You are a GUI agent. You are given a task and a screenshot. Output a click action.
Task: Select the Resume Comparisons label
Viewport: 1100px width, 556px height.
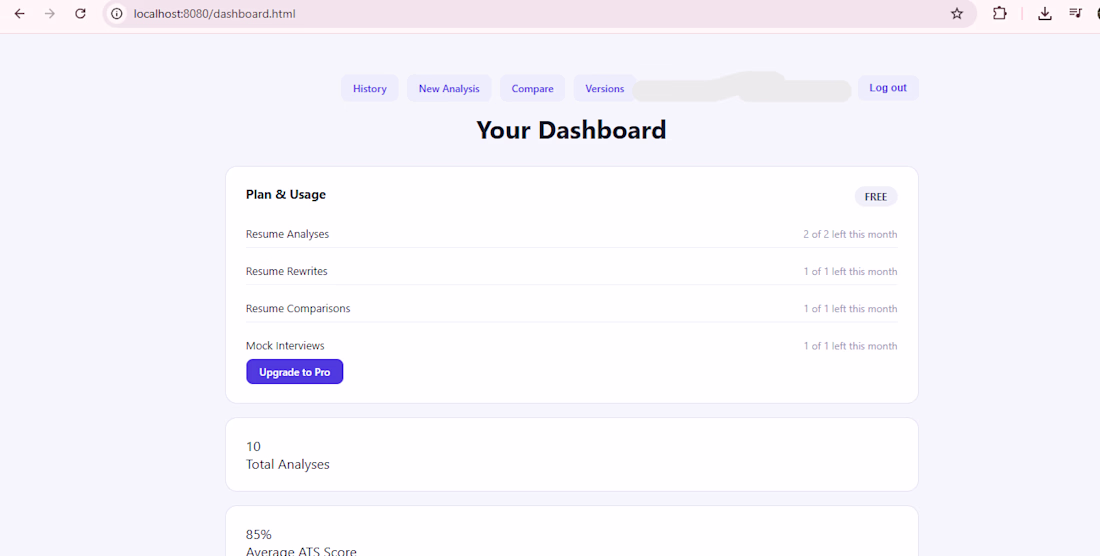pos(297,308)
